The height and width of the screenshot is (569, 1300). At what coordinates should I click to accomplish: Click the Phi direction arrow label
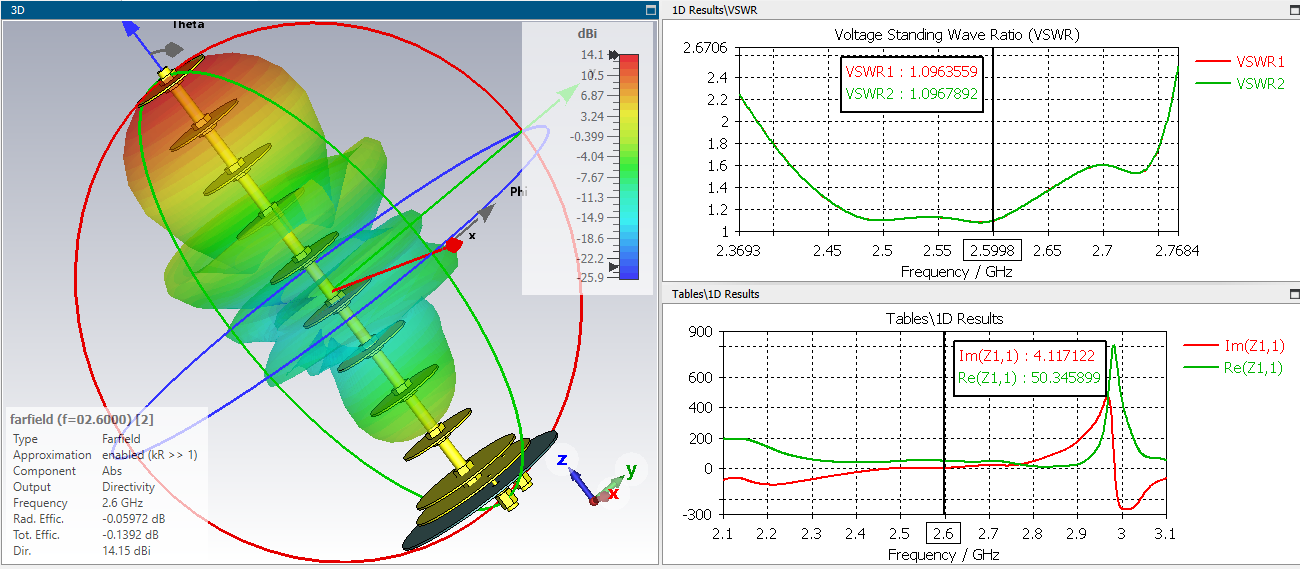518,191
